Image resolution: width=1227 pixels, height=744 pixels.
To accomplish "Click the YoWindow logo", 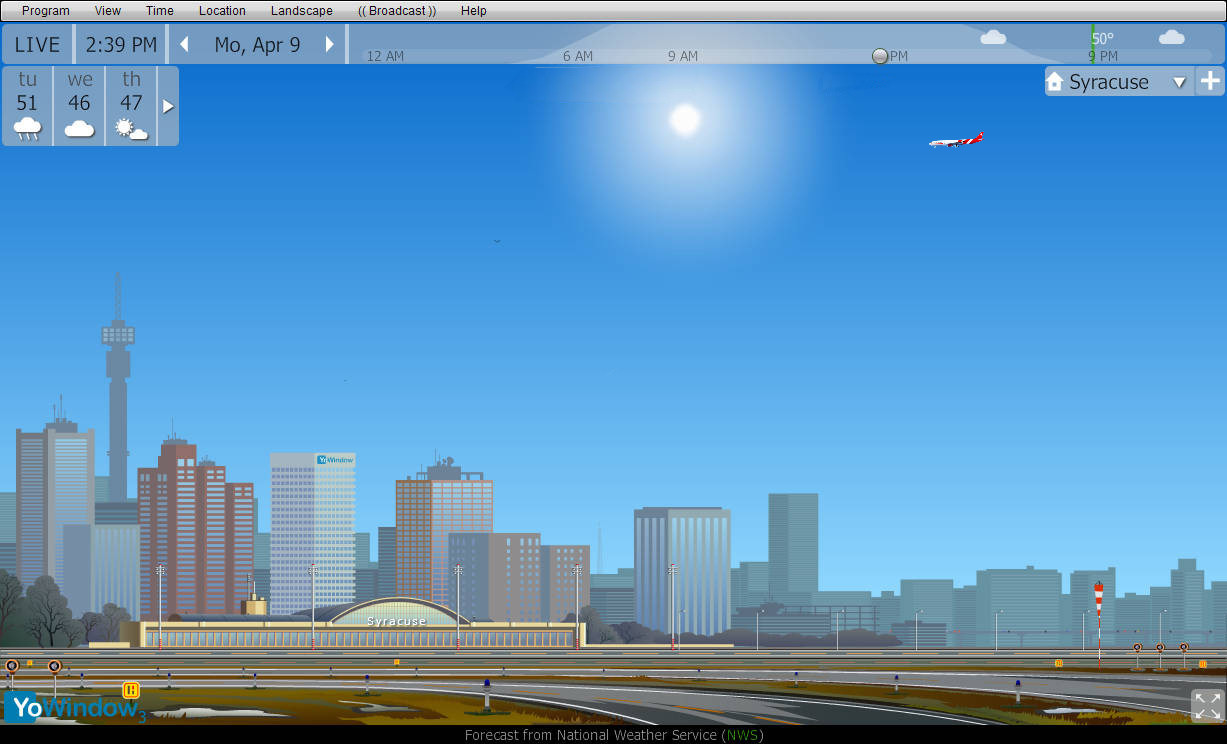I will (74, 706).
